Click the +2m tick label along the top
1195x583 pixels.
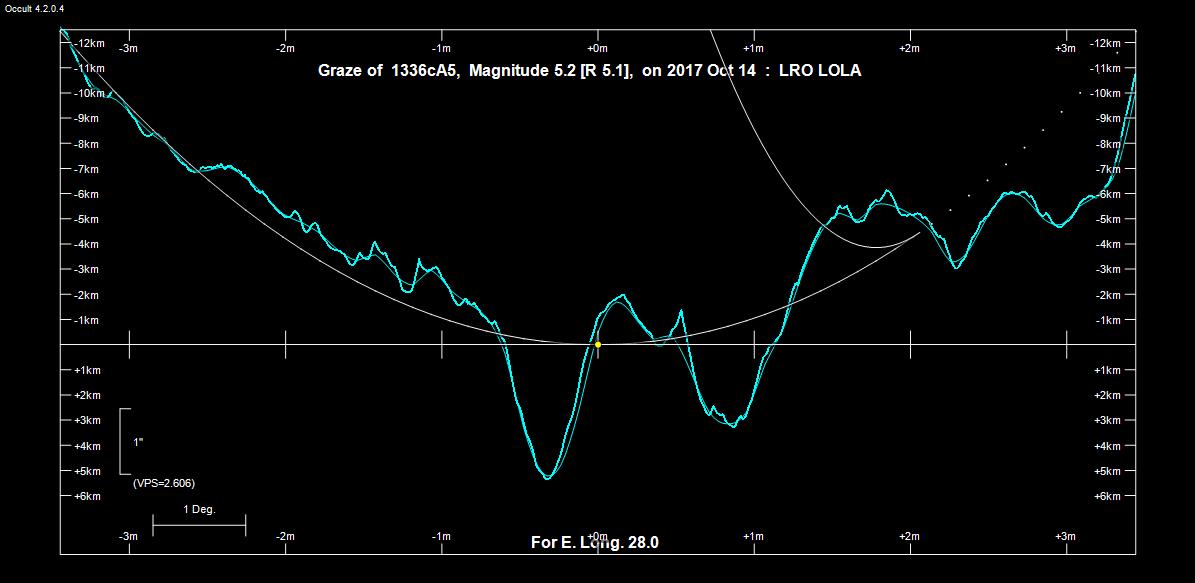coord(909,48)
